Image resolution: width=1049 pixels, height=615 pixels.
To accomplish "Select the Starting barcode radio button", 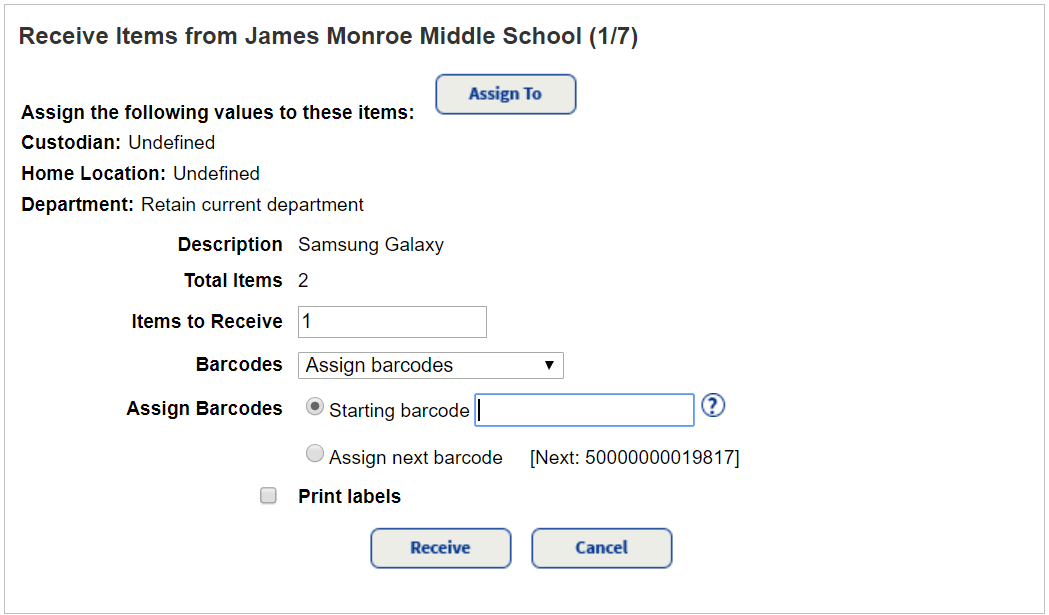I will (x=315, y=405).
